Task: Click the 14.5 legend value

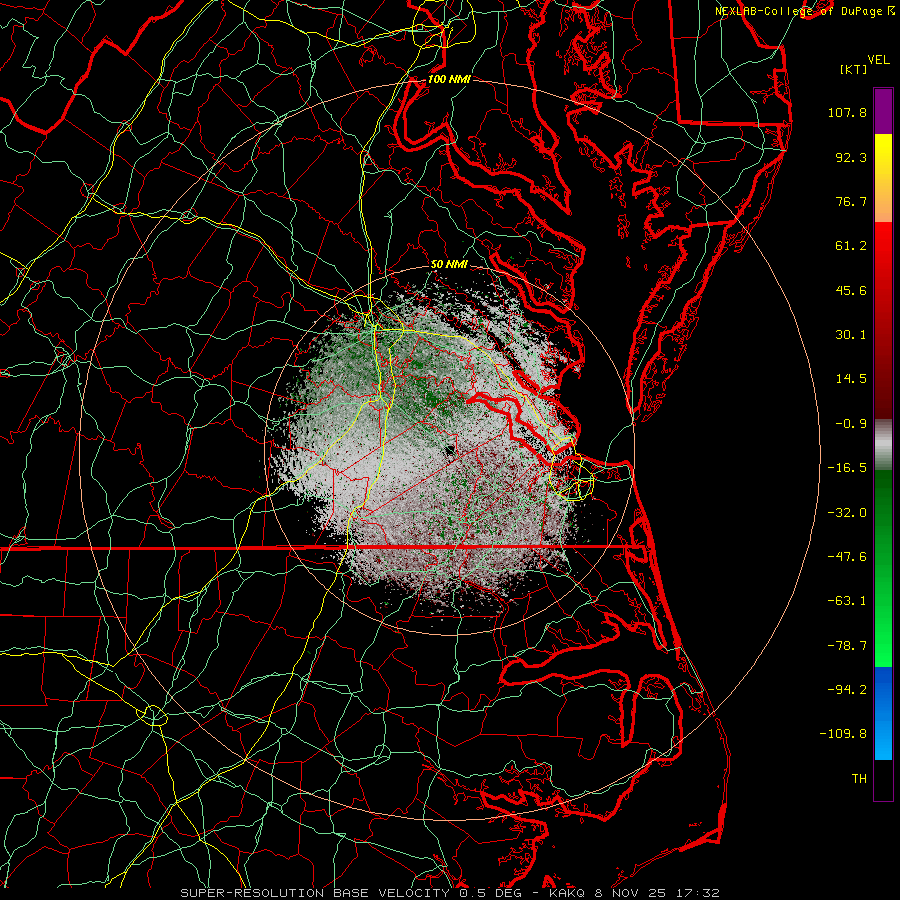Action: 851,379
